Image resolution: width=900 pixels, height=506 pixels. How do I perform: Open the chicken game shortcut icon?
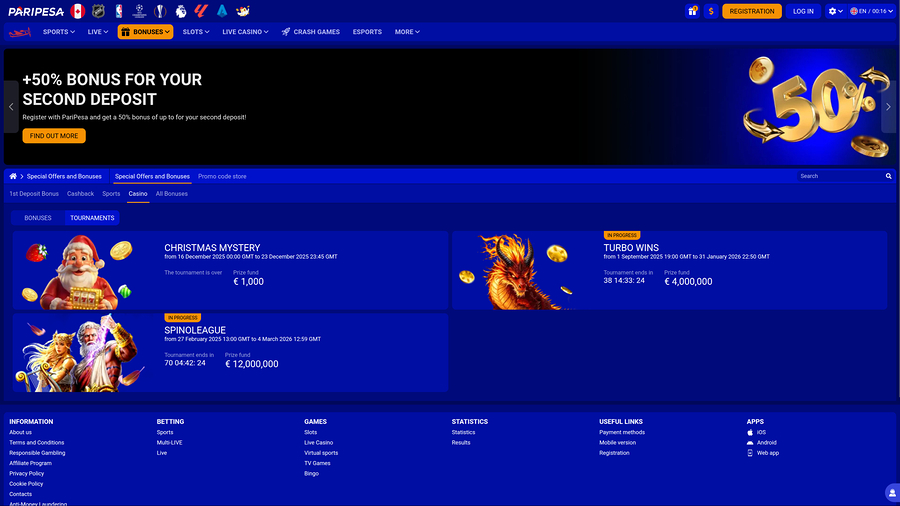point(243,11)
